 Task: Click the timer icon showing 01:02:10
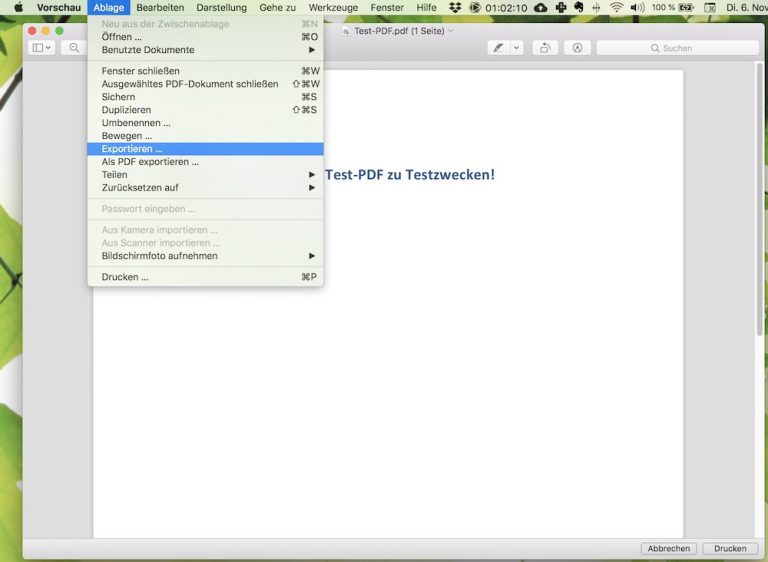[474, 7]
